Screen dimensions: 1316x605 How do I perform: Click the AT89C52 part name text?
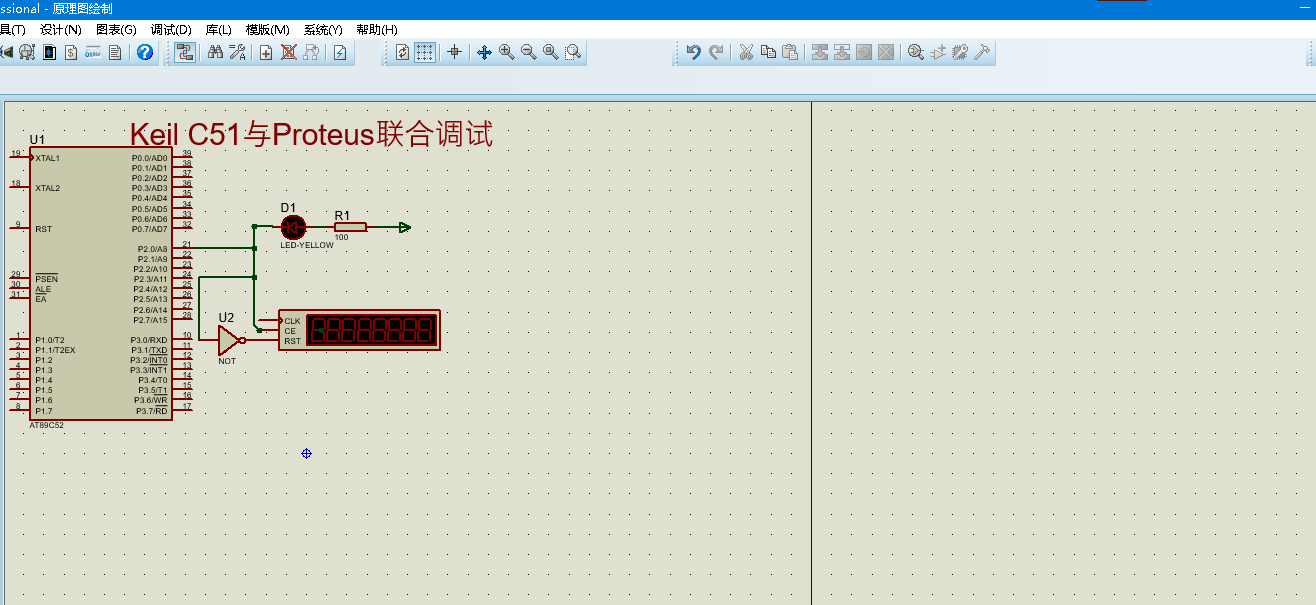[46, 425]
